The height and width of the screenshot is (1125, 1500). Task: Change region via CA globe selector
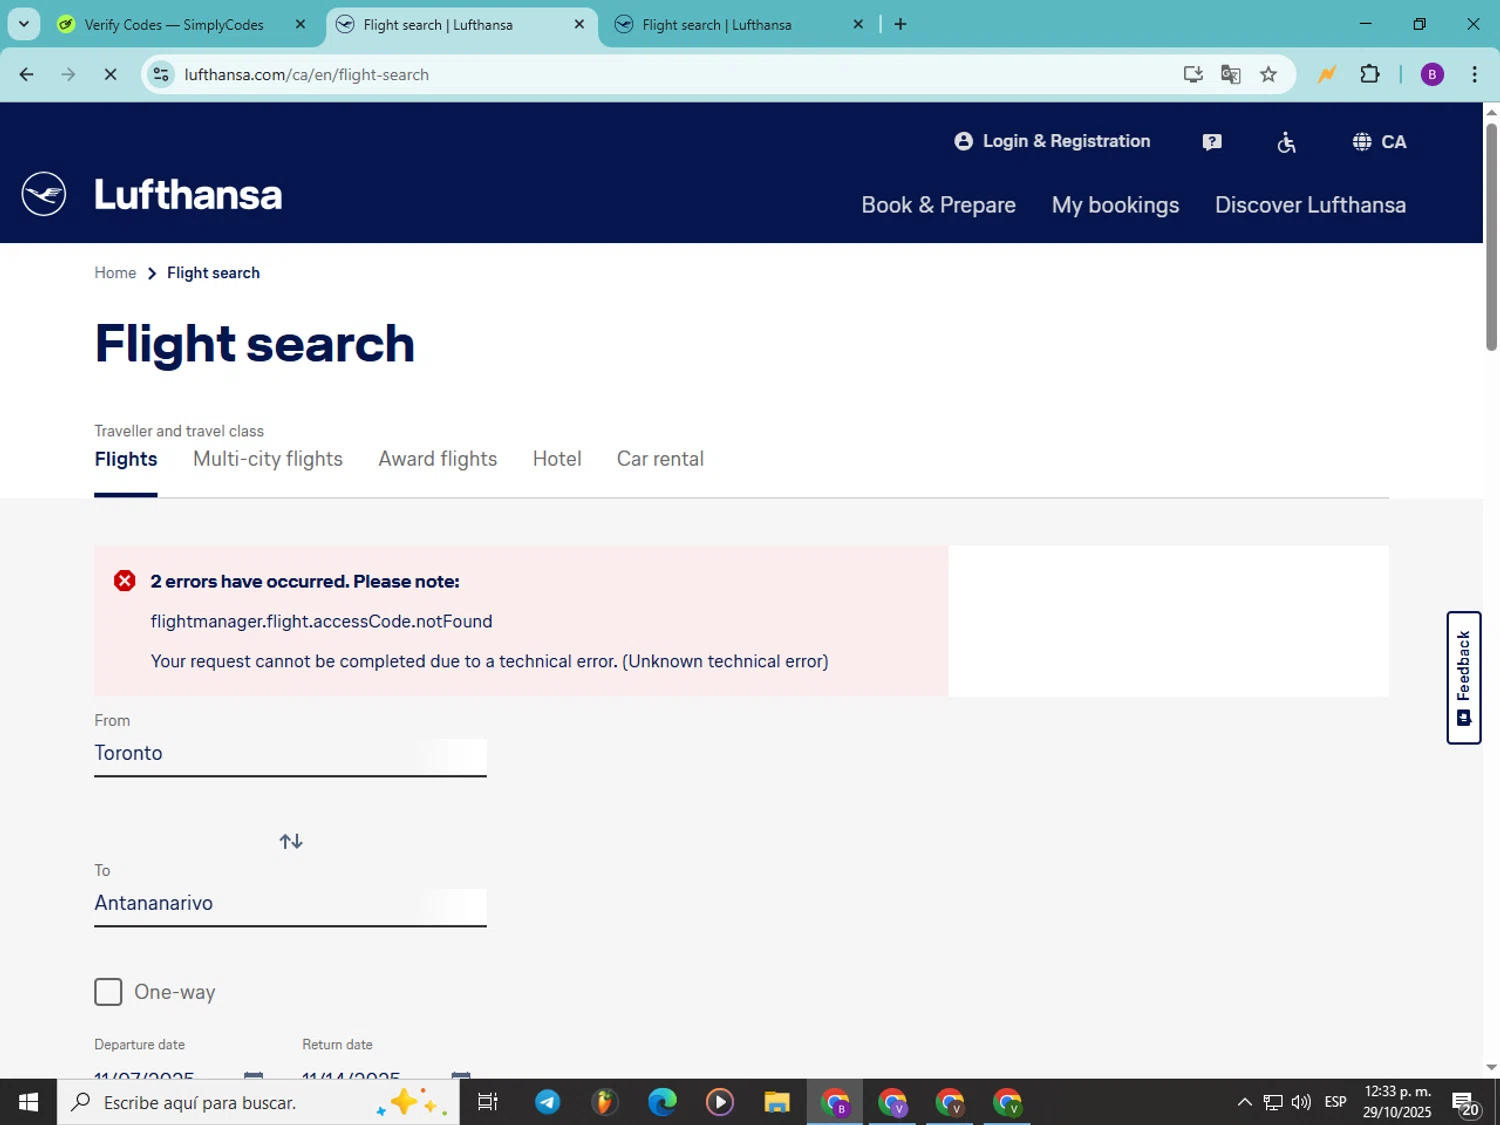tap(1379, 142)
